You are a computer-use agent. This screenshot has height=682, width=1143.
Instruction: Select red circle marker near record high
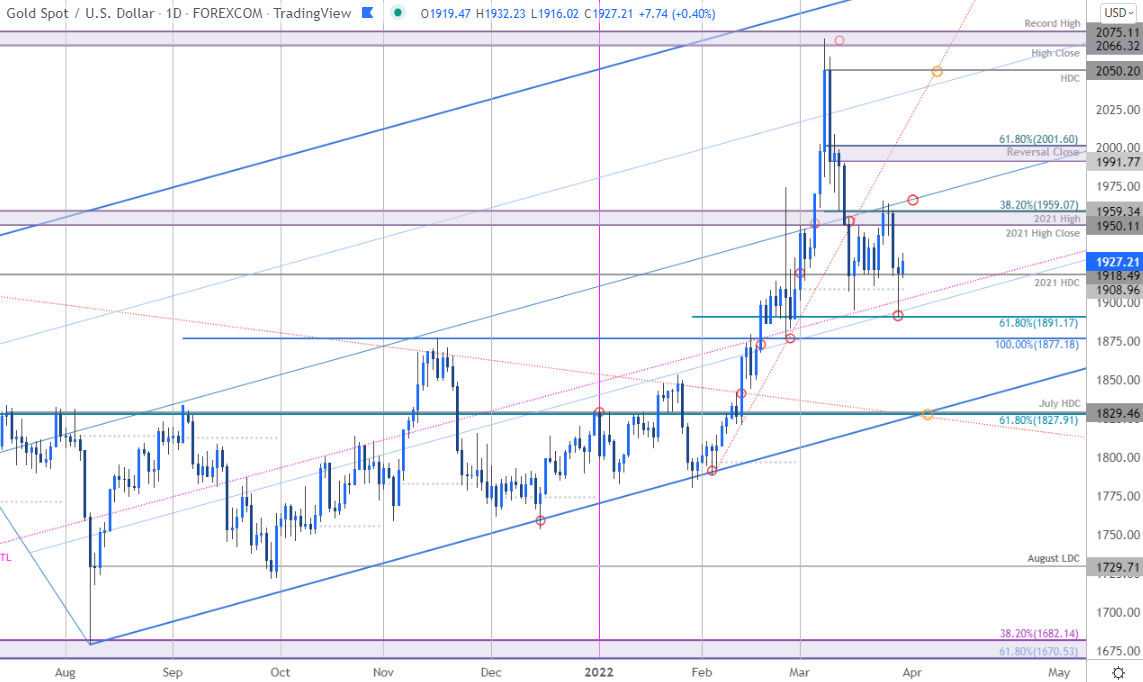(x=839, y=40)
